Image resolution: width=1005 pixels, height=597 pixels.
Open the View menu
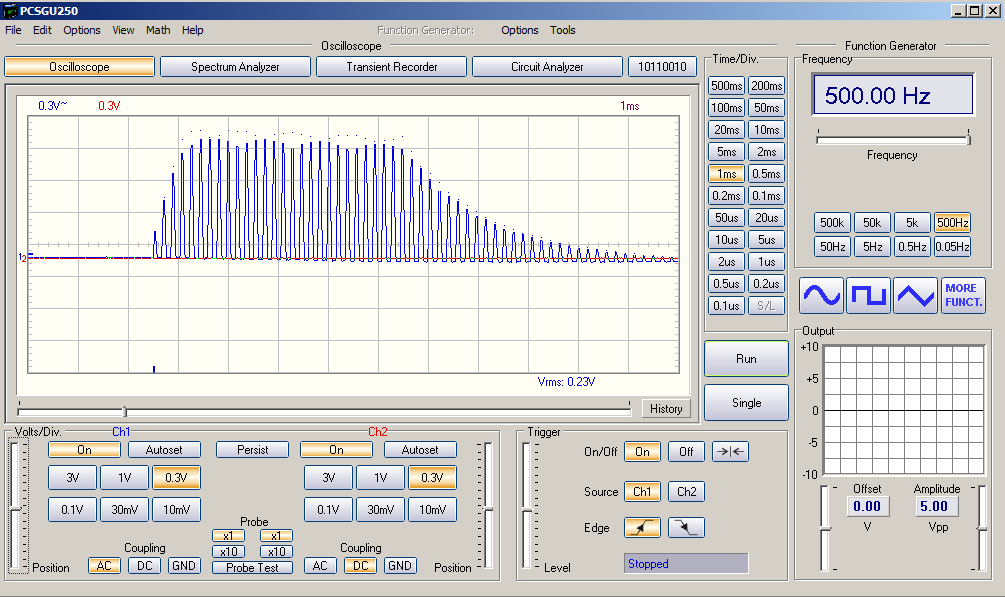point(123,30)
